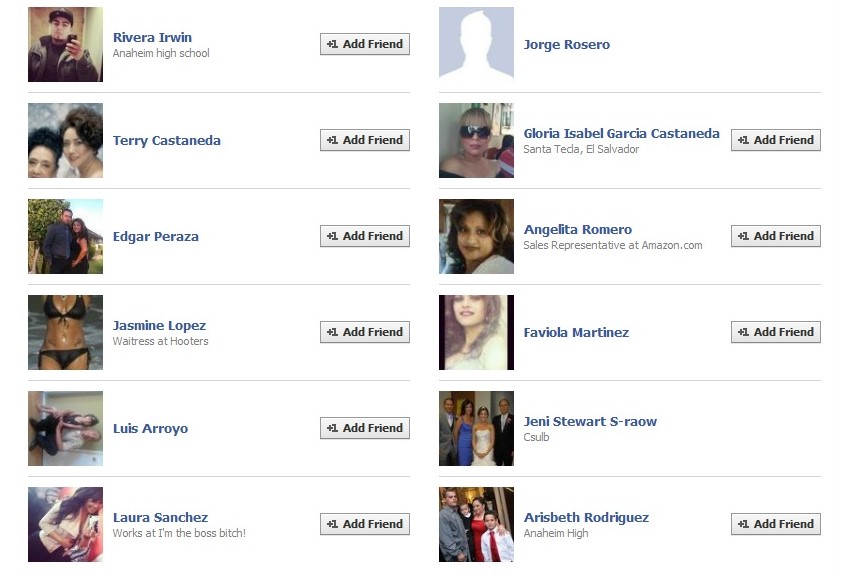This screenshot has height=579, width=845.
Task: Click Add Friend next to Angelita Romero
Action: (776, 236)
